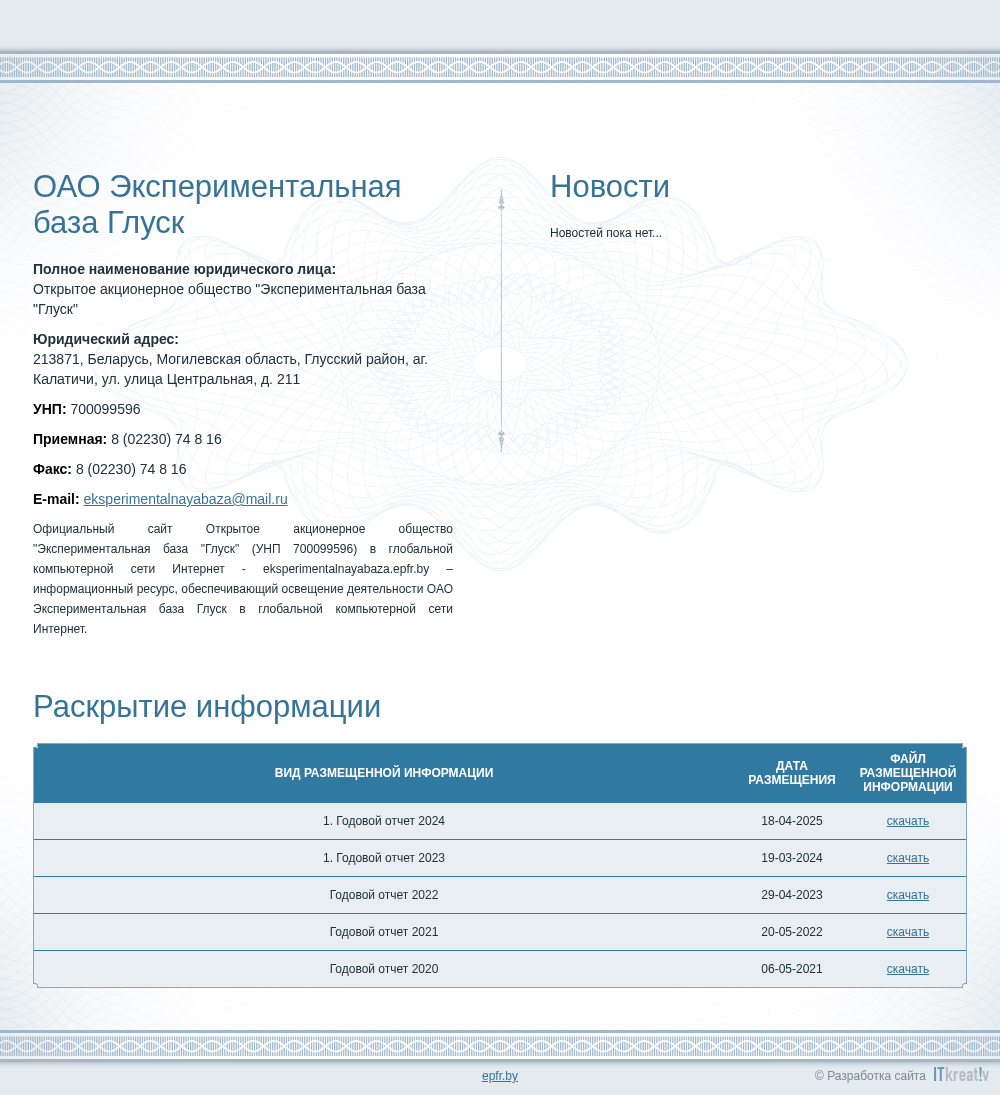Click the Юридический адрес label
The height and width of the screenshot is (1095, 1000).
[105, 339]
